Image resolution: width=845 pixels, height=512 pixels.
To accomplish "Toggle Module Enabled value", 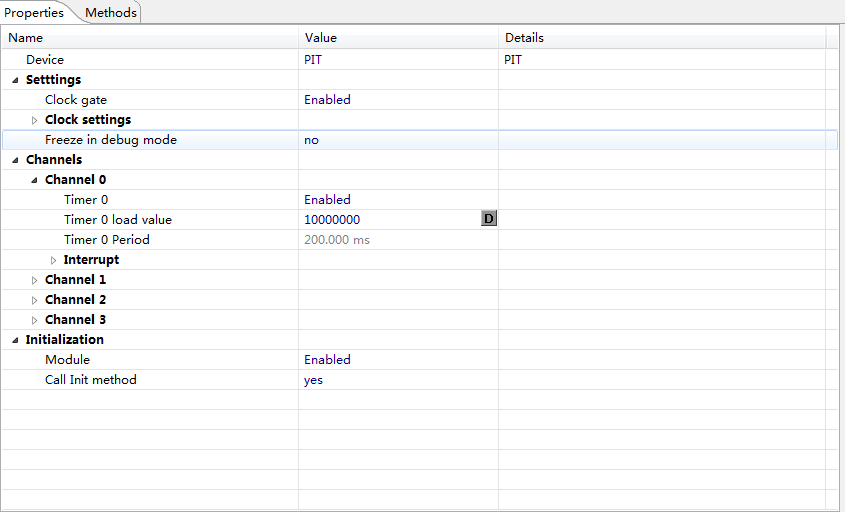I will [327, 359].
